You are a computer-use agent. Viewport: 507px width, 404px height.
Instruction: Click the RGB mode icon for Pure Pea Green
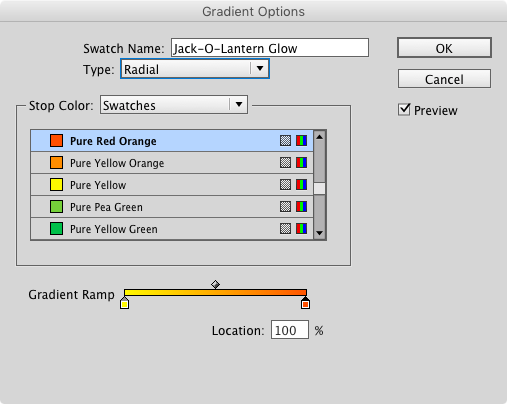(301, 207)
